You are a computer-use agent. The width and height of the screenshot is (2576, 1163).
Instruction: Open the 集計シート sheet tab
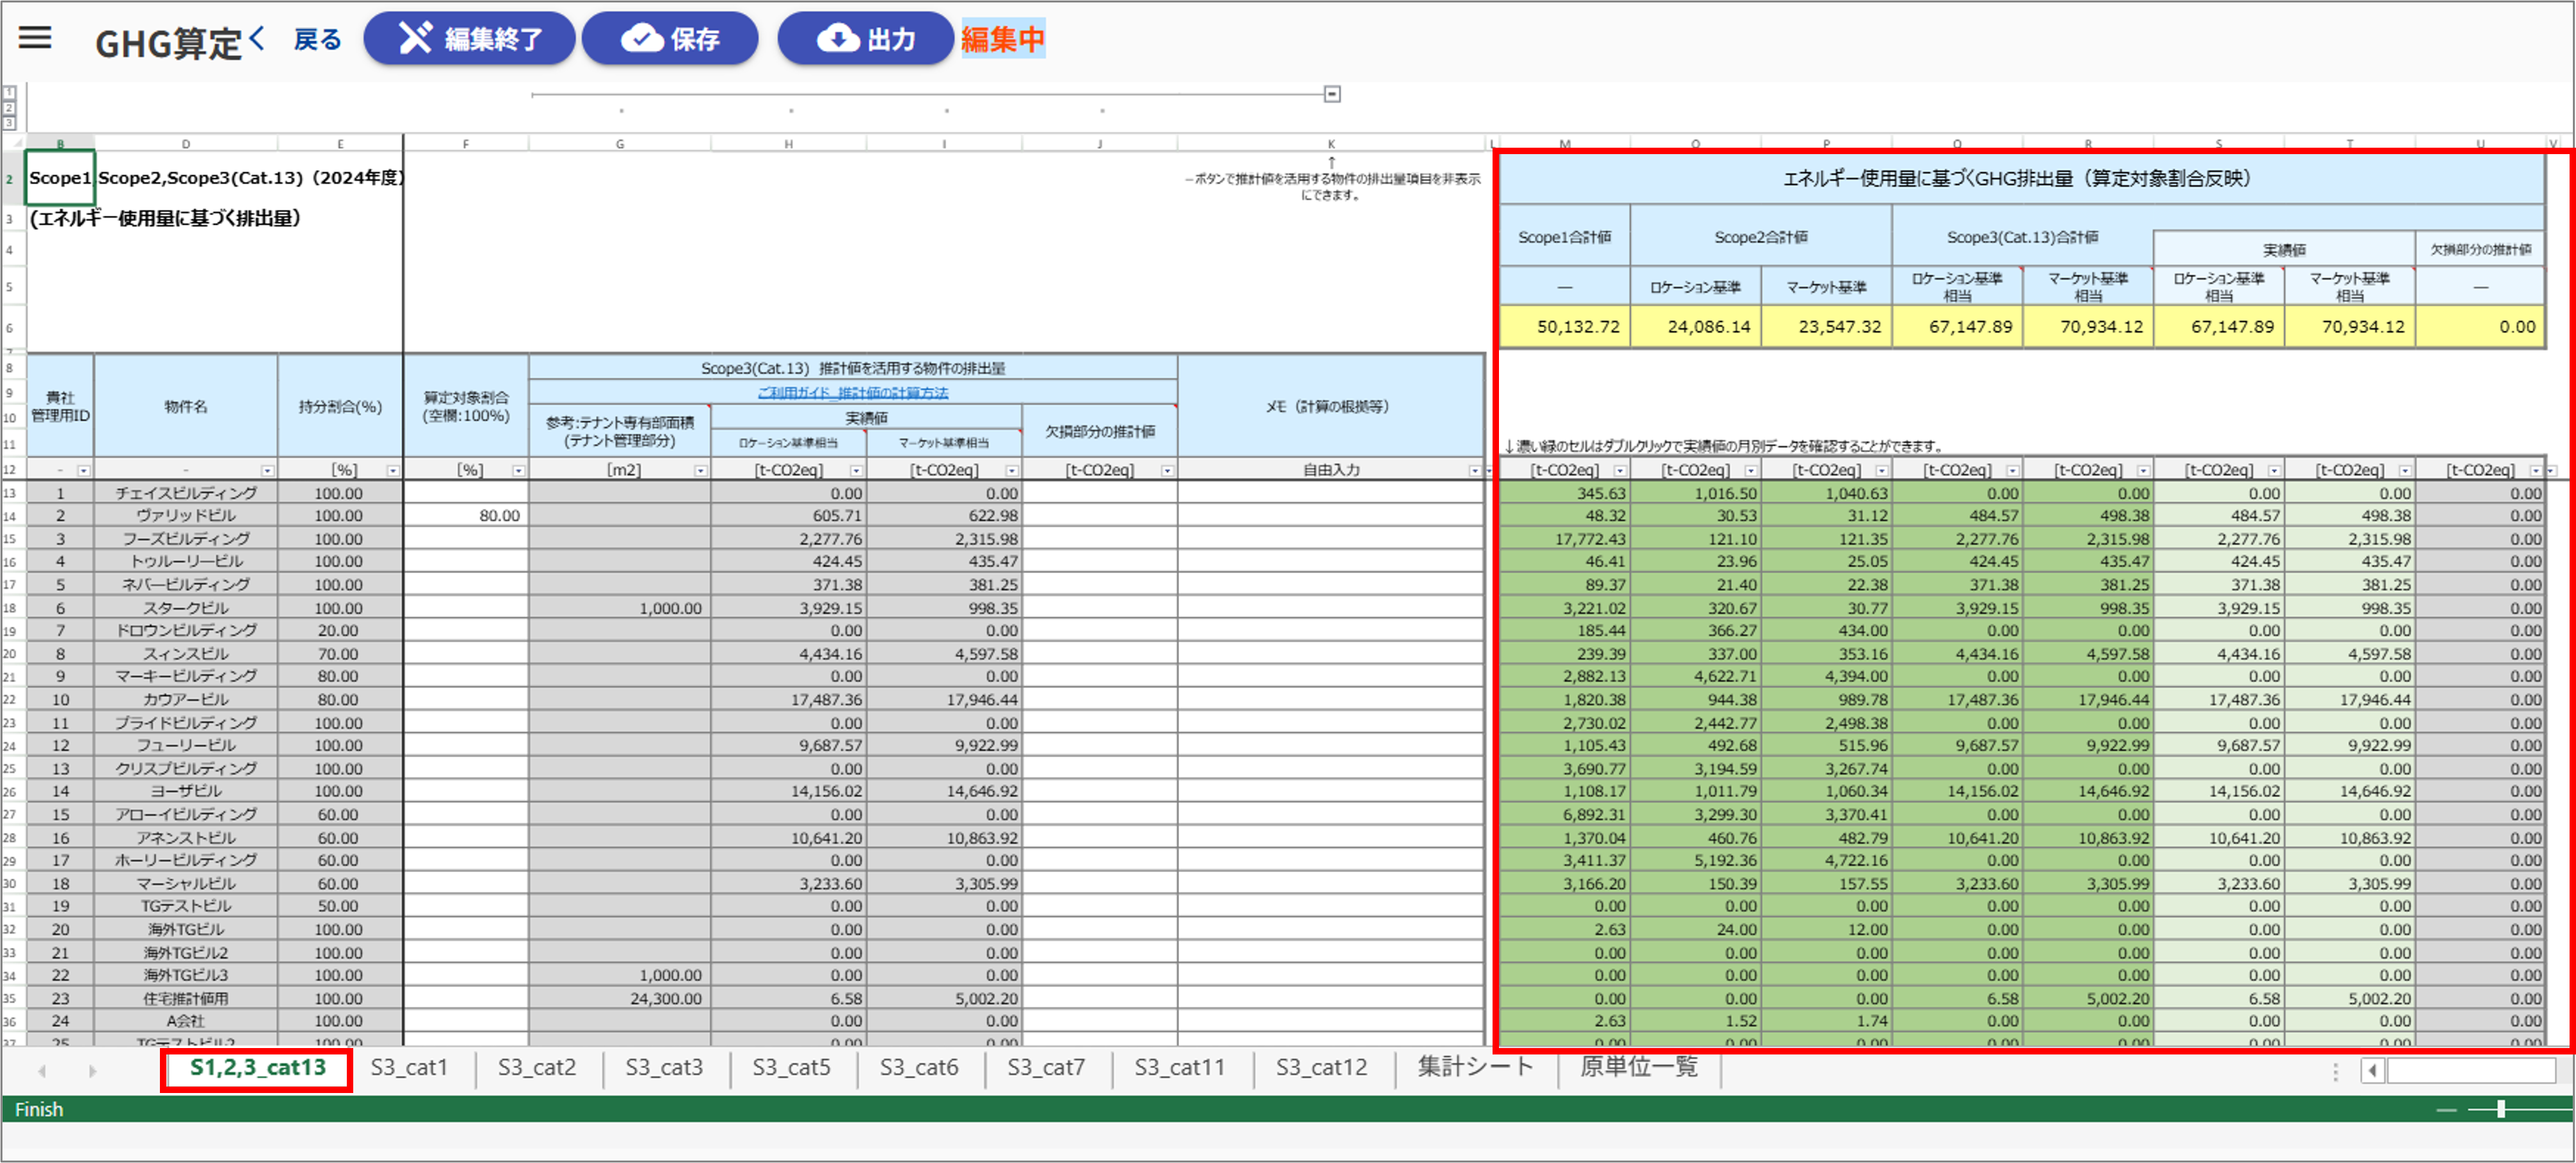[1475, 1067]
